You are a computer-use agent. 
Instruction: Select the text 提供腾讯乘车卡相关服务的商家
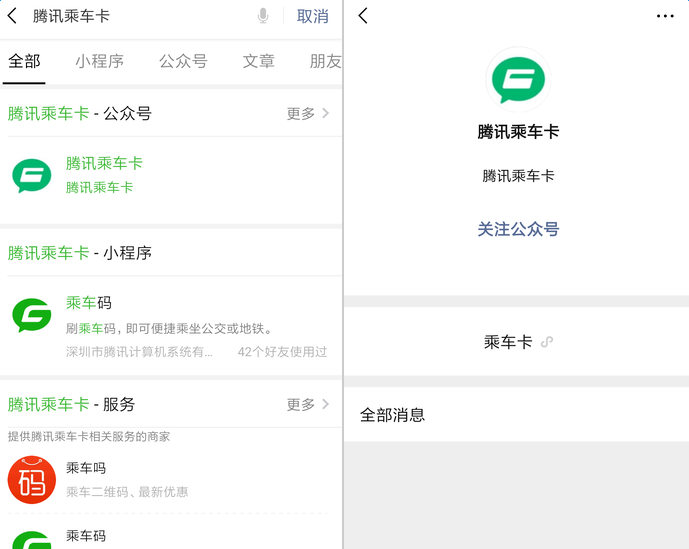tap(89, 436)
